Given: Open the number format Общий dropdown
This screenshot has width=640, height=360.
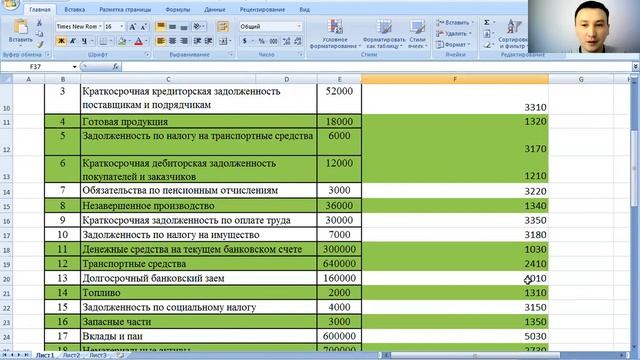Looking at the screenshot, I should (x=299, y=27).
